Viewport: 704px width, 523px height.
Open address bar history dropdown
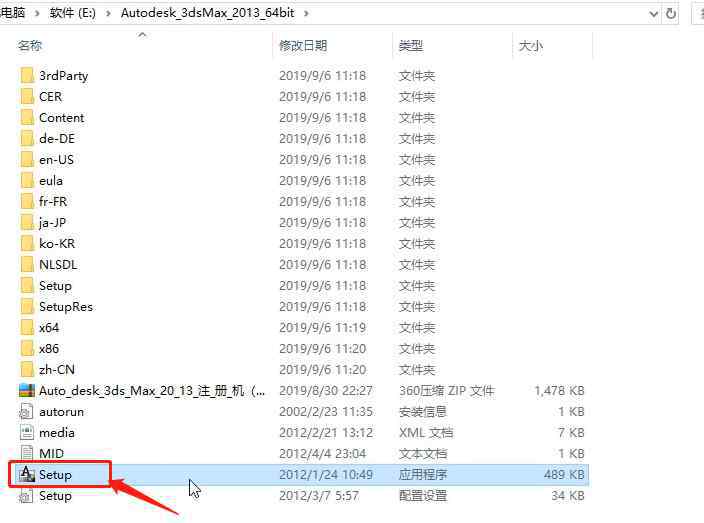(x=654, y=14)
